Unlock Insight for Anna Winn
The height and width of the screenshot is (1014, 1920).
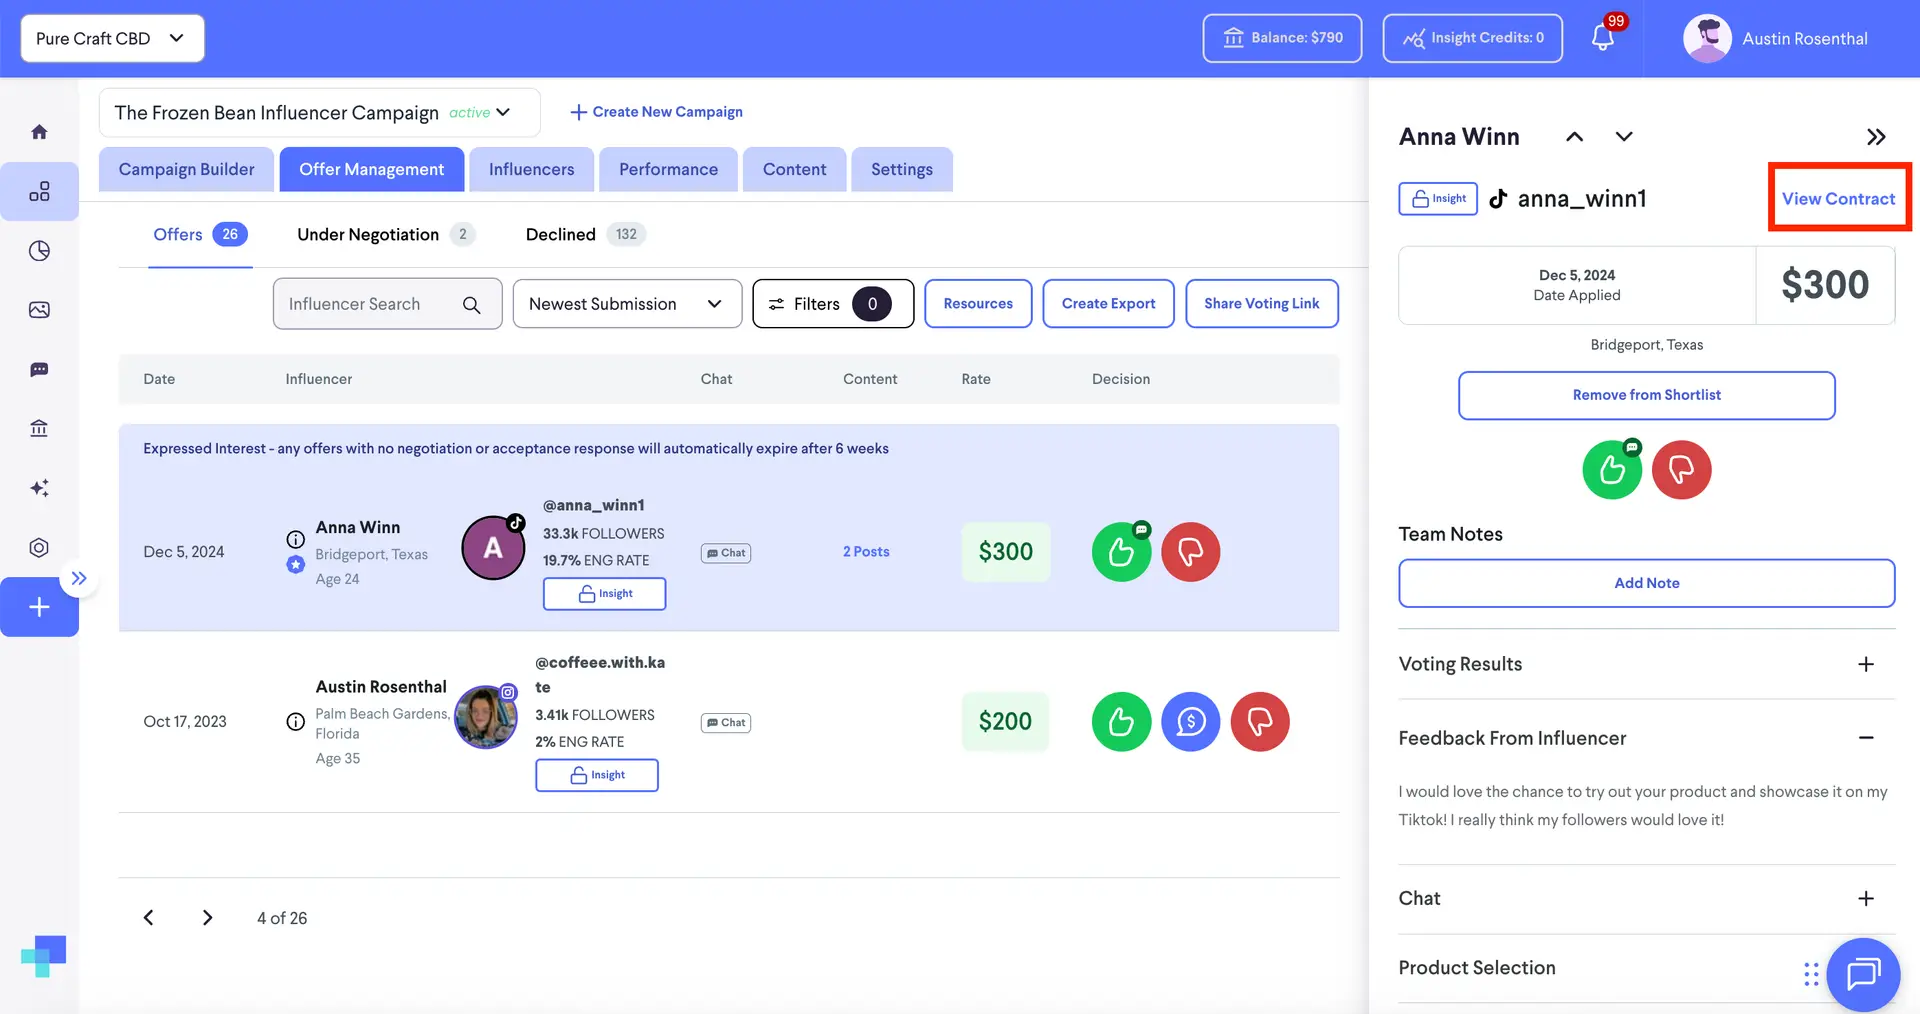pos(604,593)
